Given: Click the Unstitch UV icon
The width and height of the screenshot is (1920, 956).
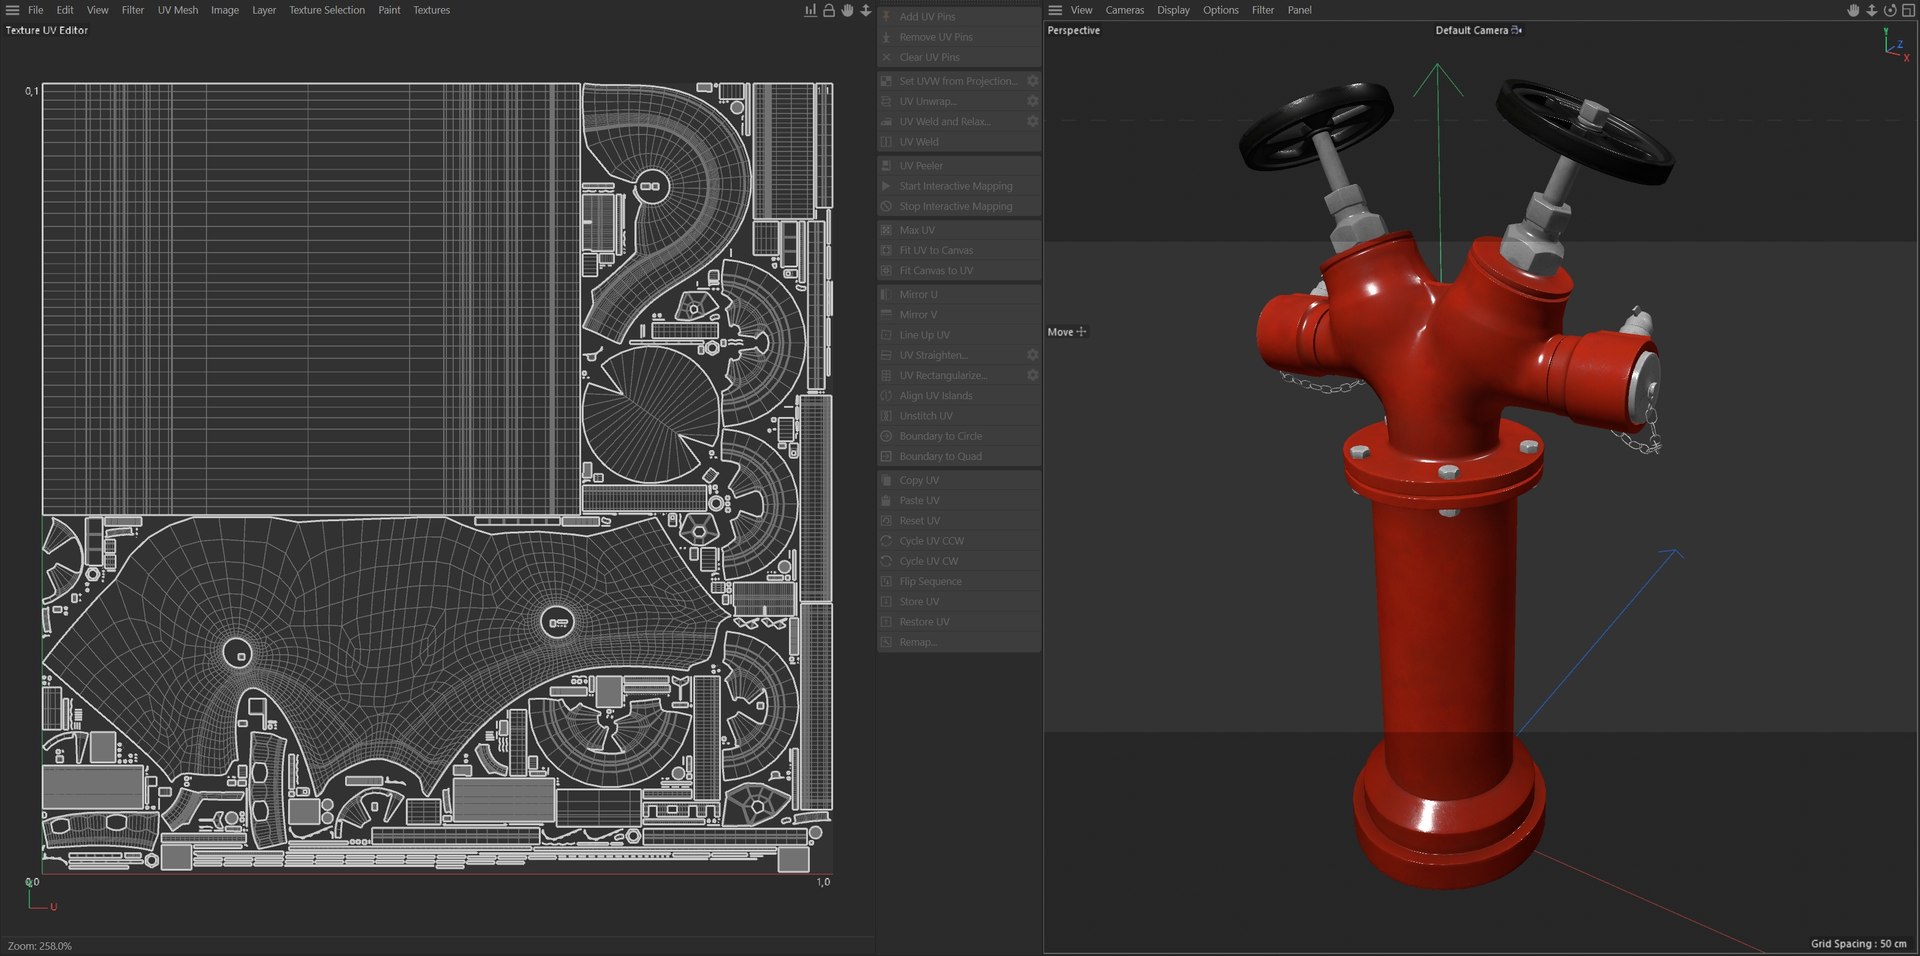Looking at the screenshot, I should [x=886, y=416].
